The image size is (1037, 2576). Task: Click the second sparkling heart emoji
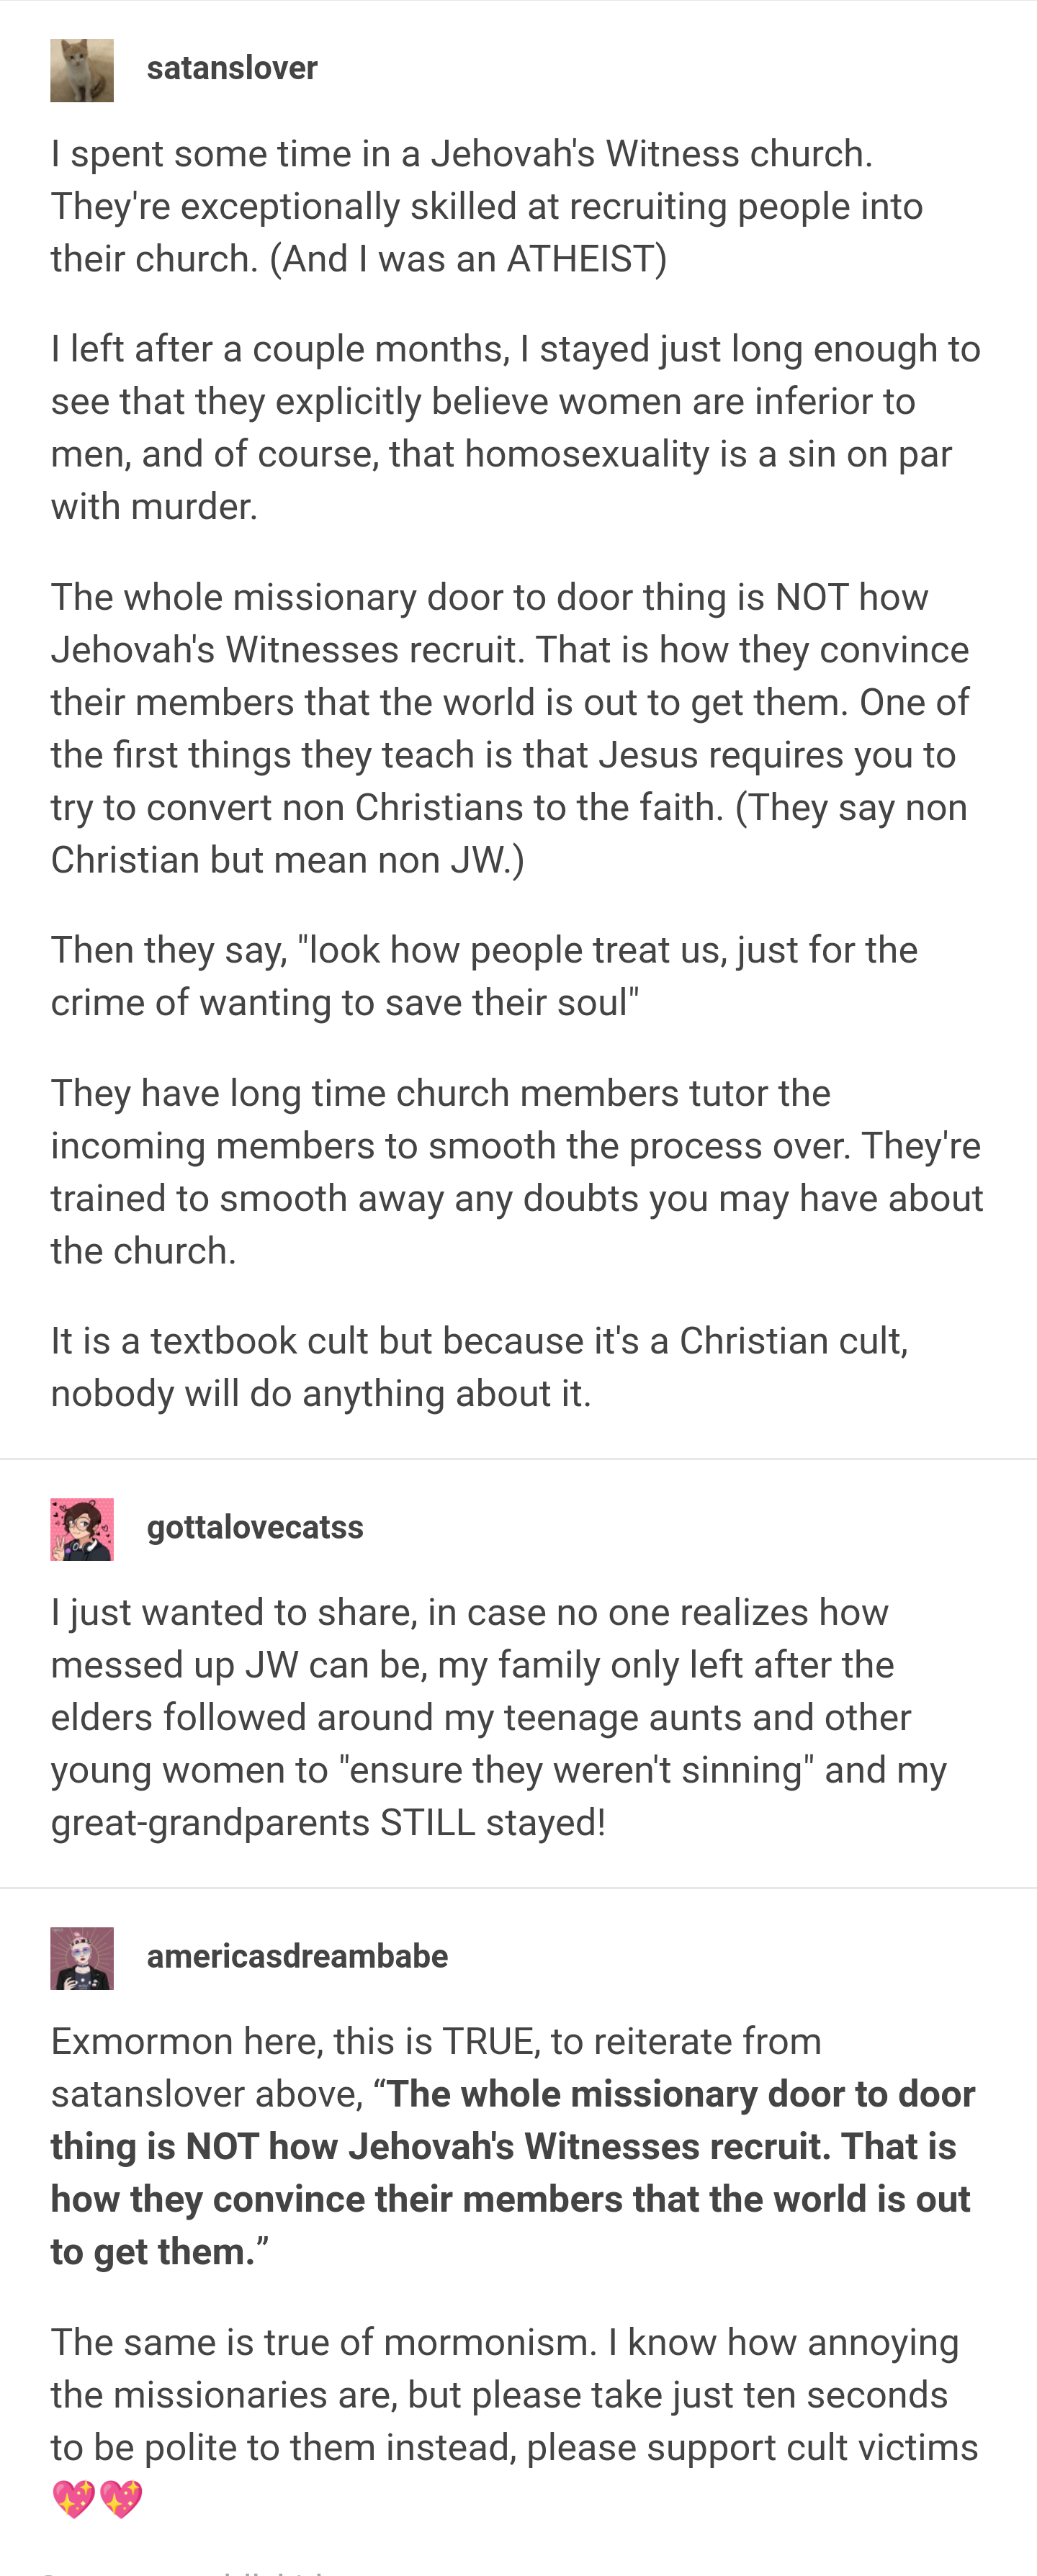point(121,2500)
